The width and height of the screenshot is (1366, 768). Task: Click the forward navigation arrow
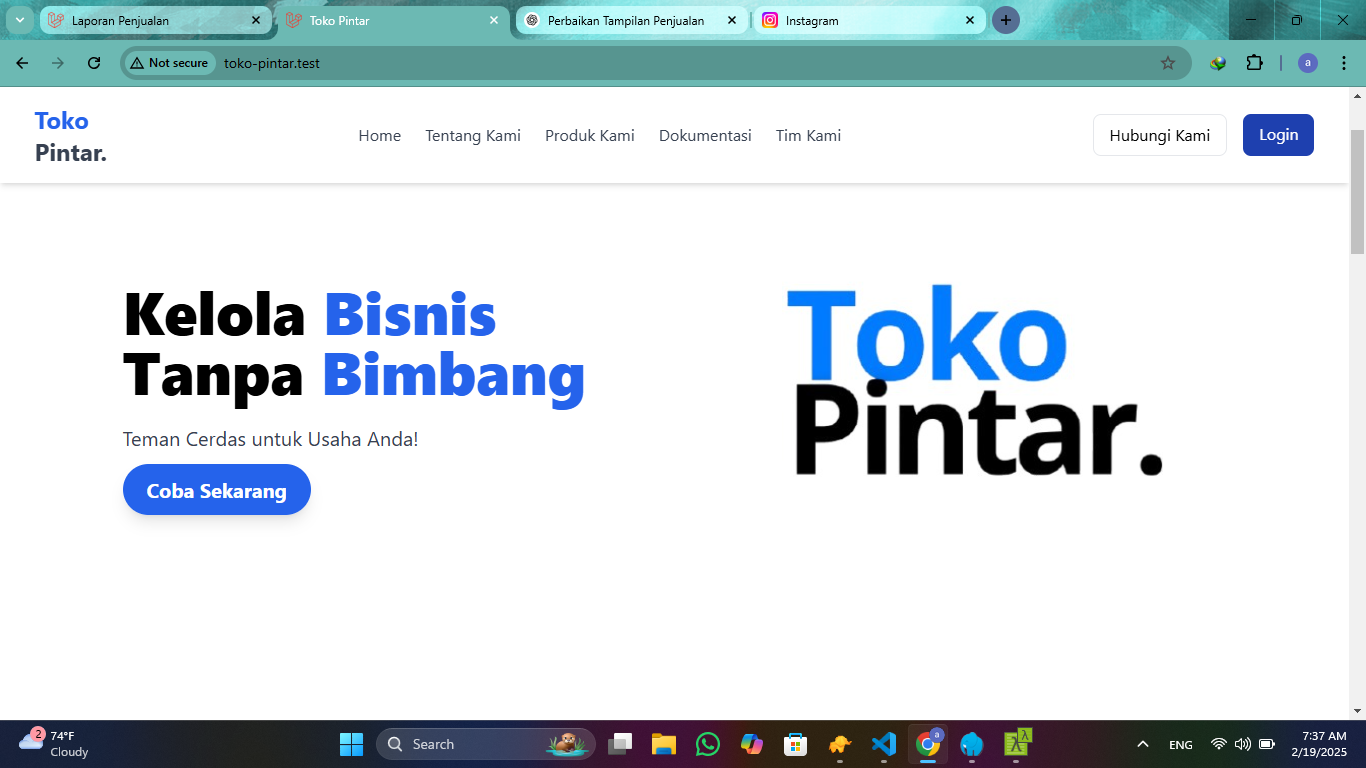58,63
